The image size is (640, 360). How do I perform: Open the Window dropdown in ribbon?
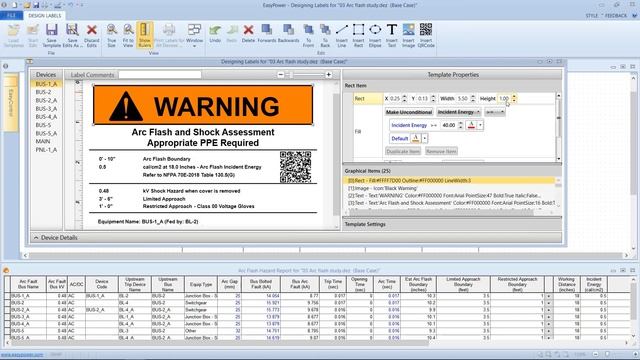click(x=194, y=35)
